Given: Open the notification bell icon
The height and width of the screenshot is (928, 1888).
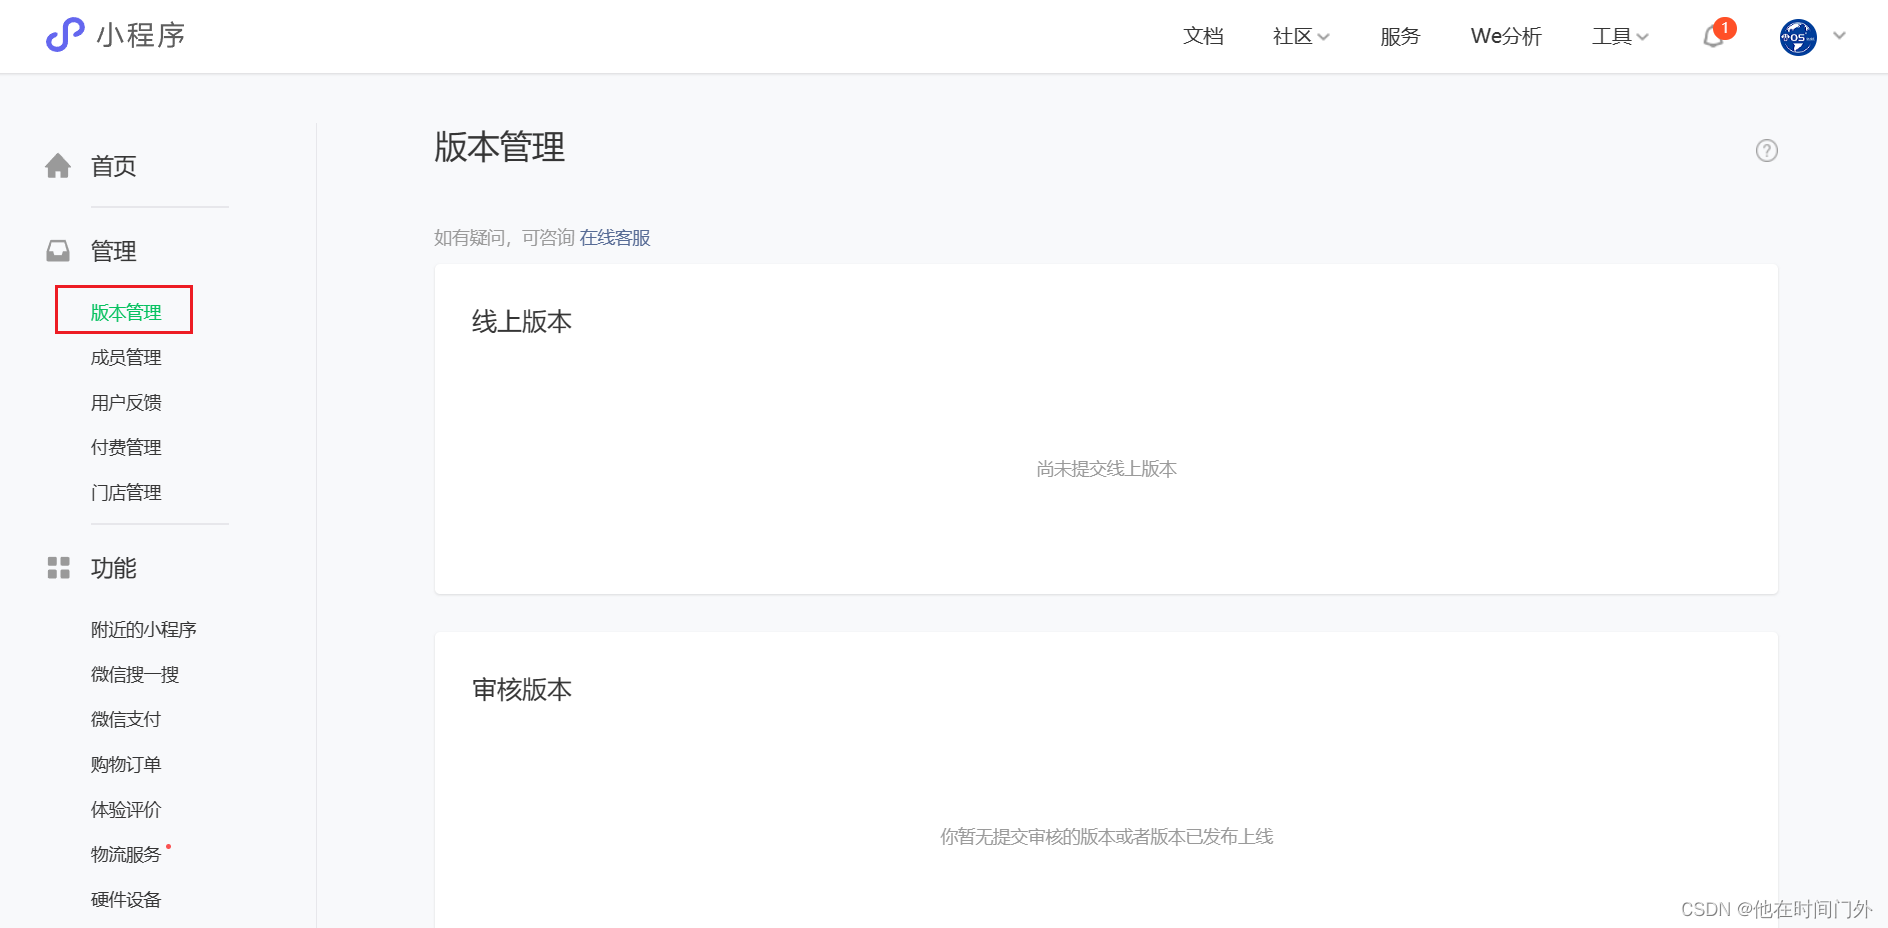Looking at the screenshot, I should tap(1714, 36).
